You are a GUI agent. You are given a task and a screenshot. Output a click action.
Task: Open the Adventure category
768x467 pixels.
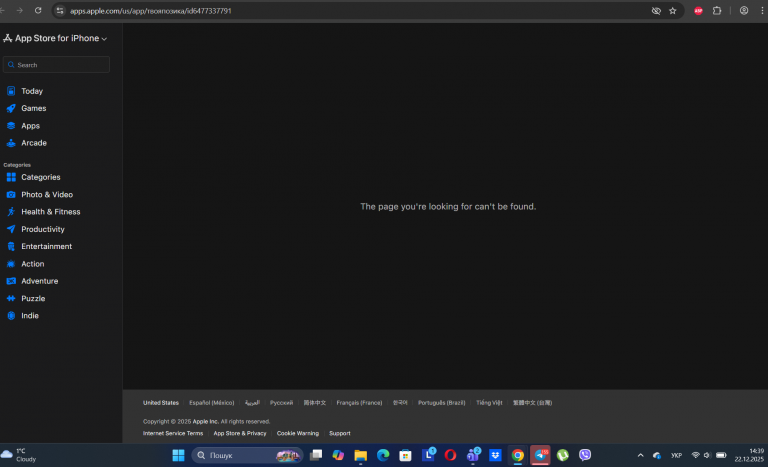[x=39, y=281]
